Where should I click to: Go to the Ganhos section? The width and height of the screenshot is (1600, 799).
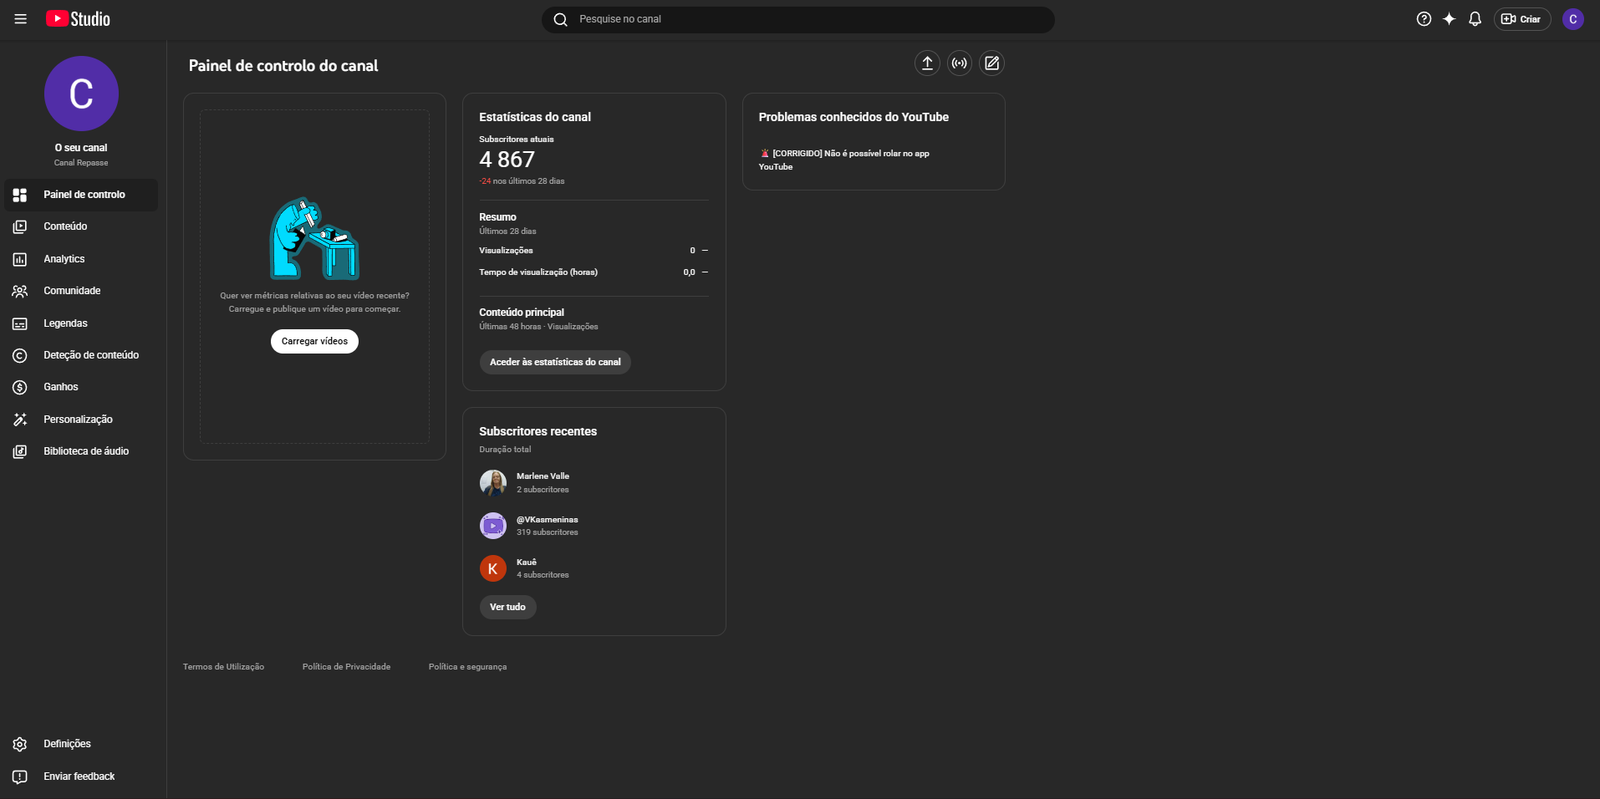[x=81, y=387]
